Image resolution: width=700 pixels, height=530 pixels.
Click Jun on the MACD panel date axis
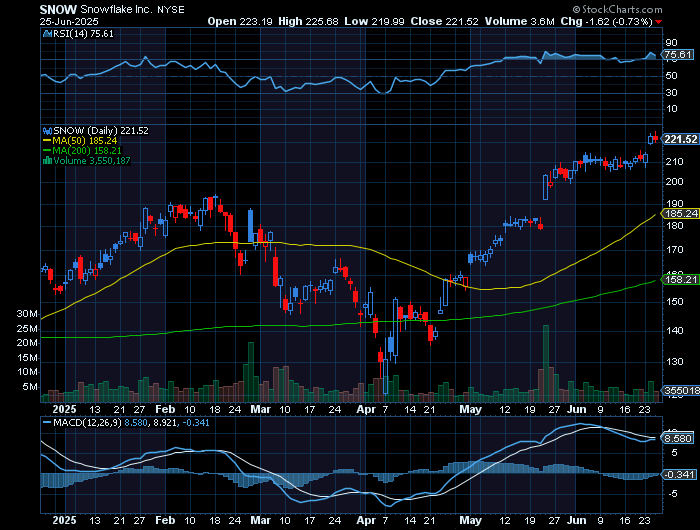pos(577,521)
